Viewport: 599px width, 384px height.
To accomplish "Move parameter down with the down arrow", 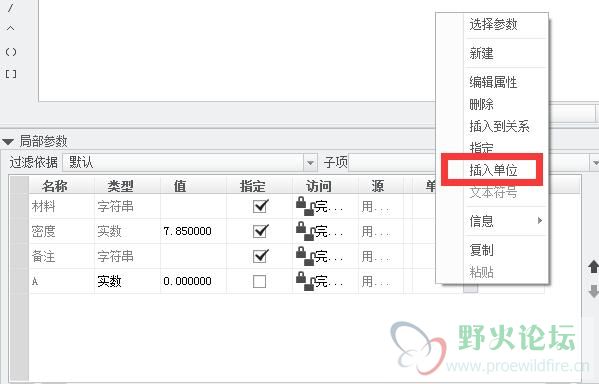I will pyautogui.click(x=593, y=292).
